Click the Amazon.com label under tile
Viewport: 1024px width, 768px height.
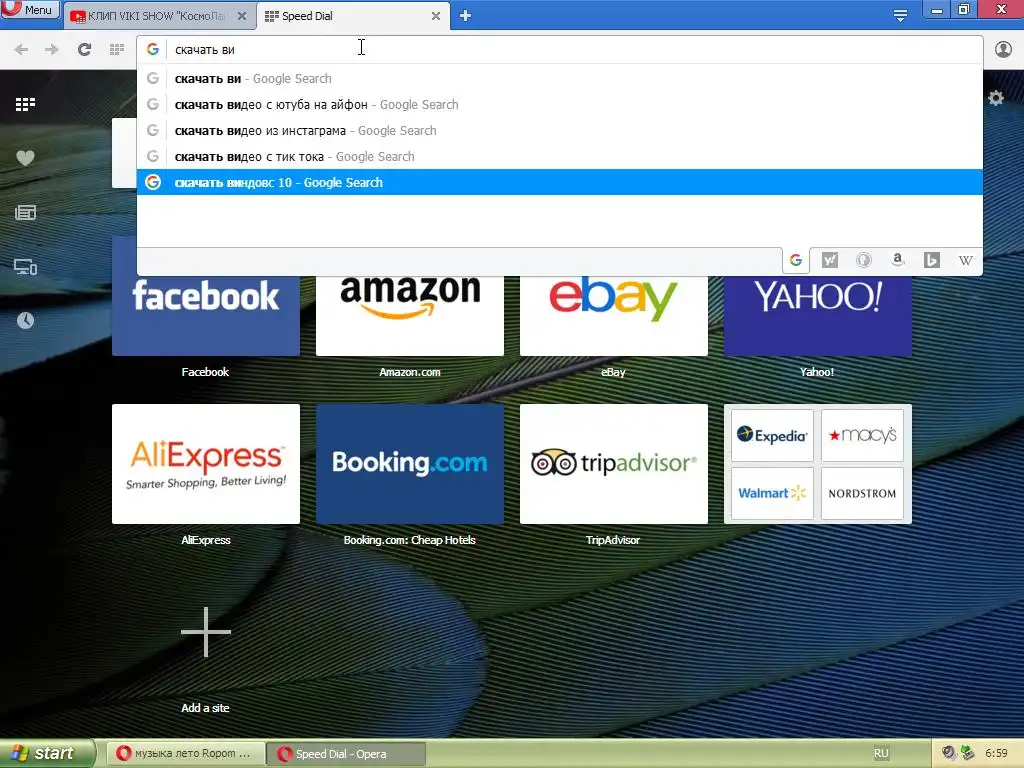[x=409, y=372]
